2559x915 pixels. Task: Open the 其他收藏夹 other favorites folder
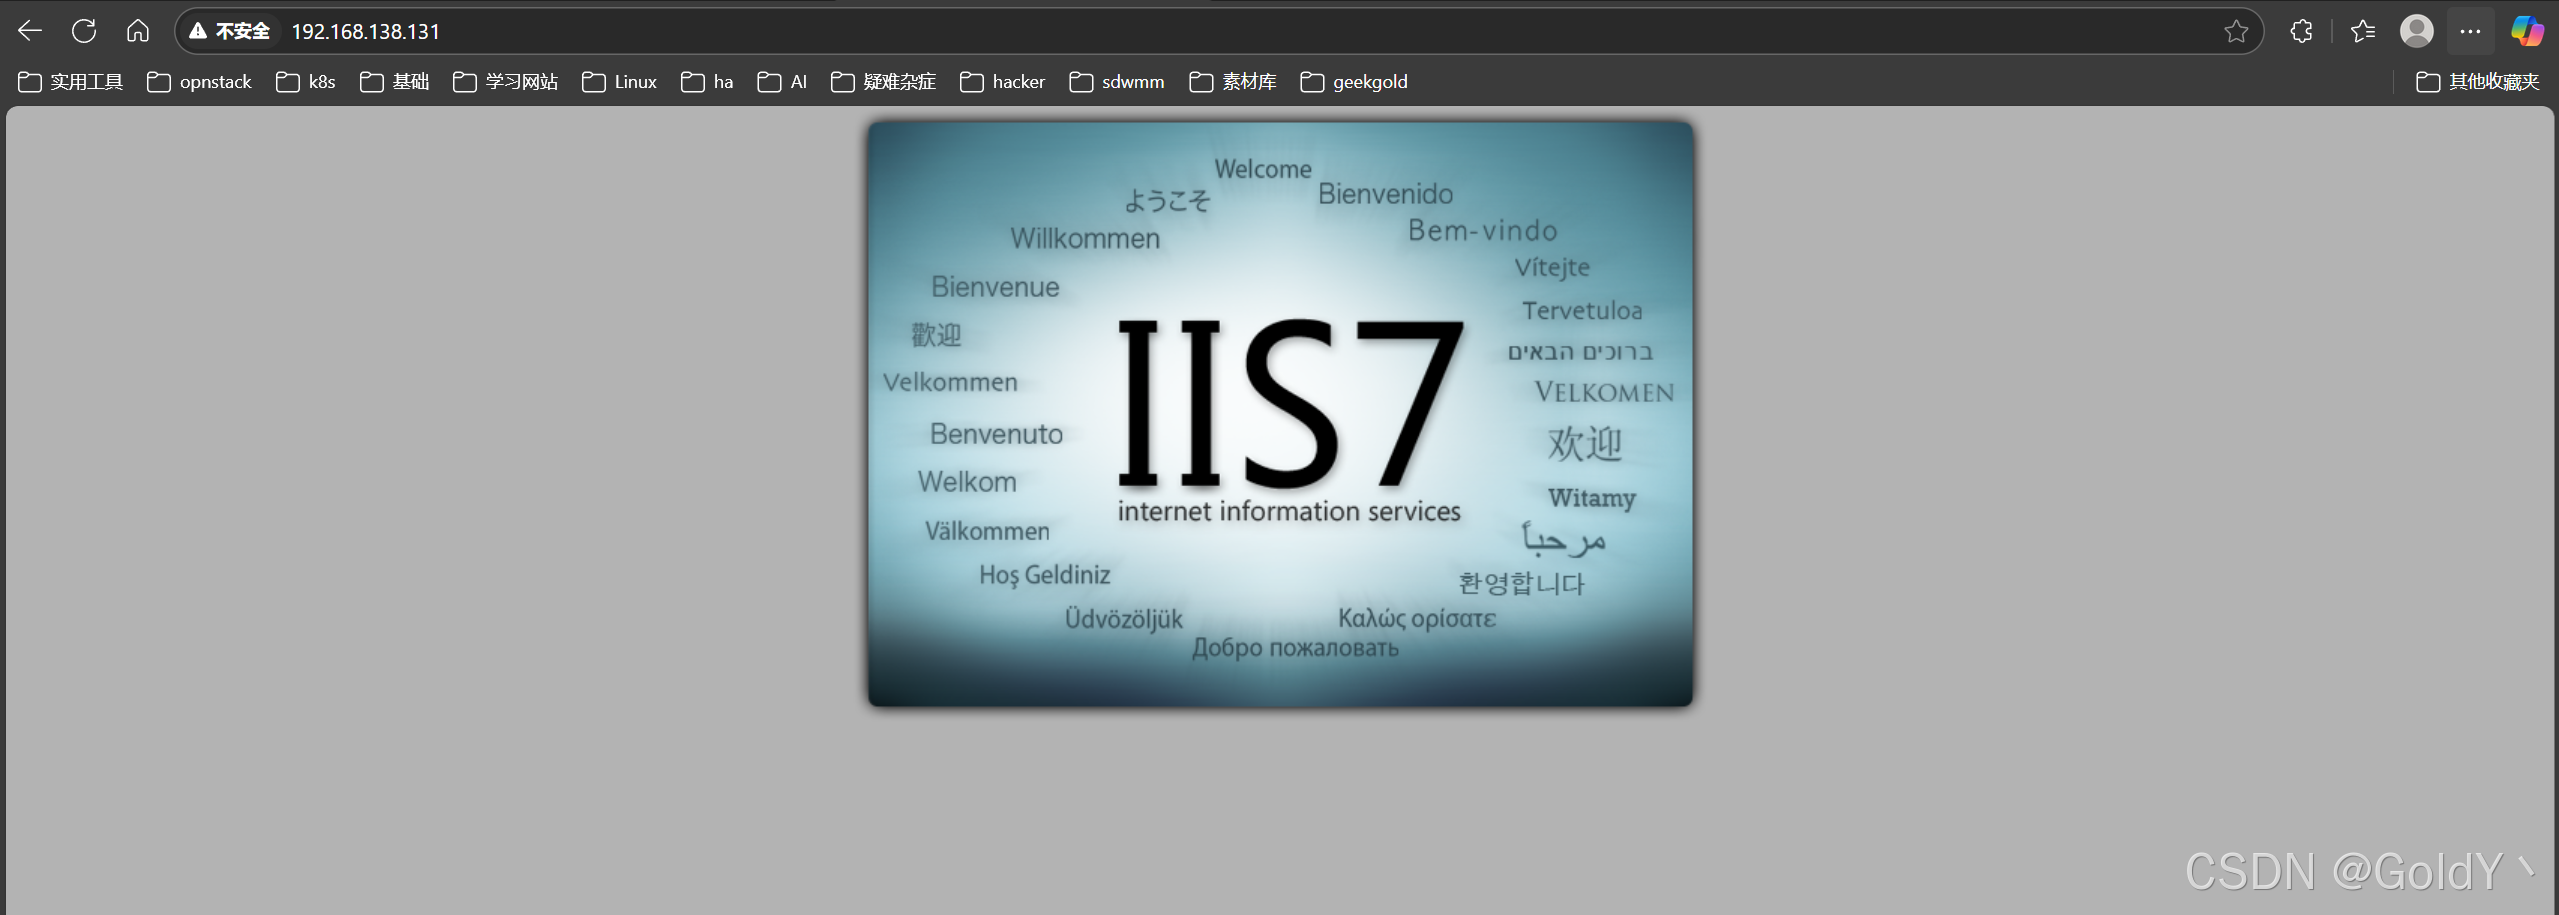pos(2479,82)
